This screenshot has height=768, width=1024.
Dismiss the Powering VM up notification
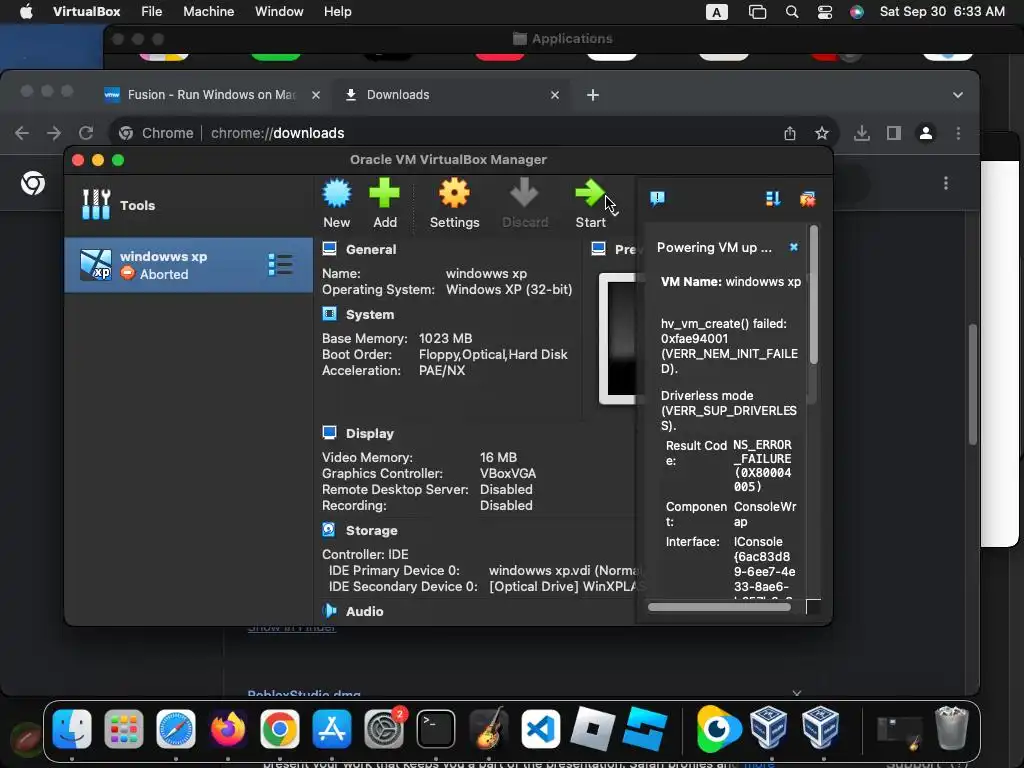(x=793, y=247)
